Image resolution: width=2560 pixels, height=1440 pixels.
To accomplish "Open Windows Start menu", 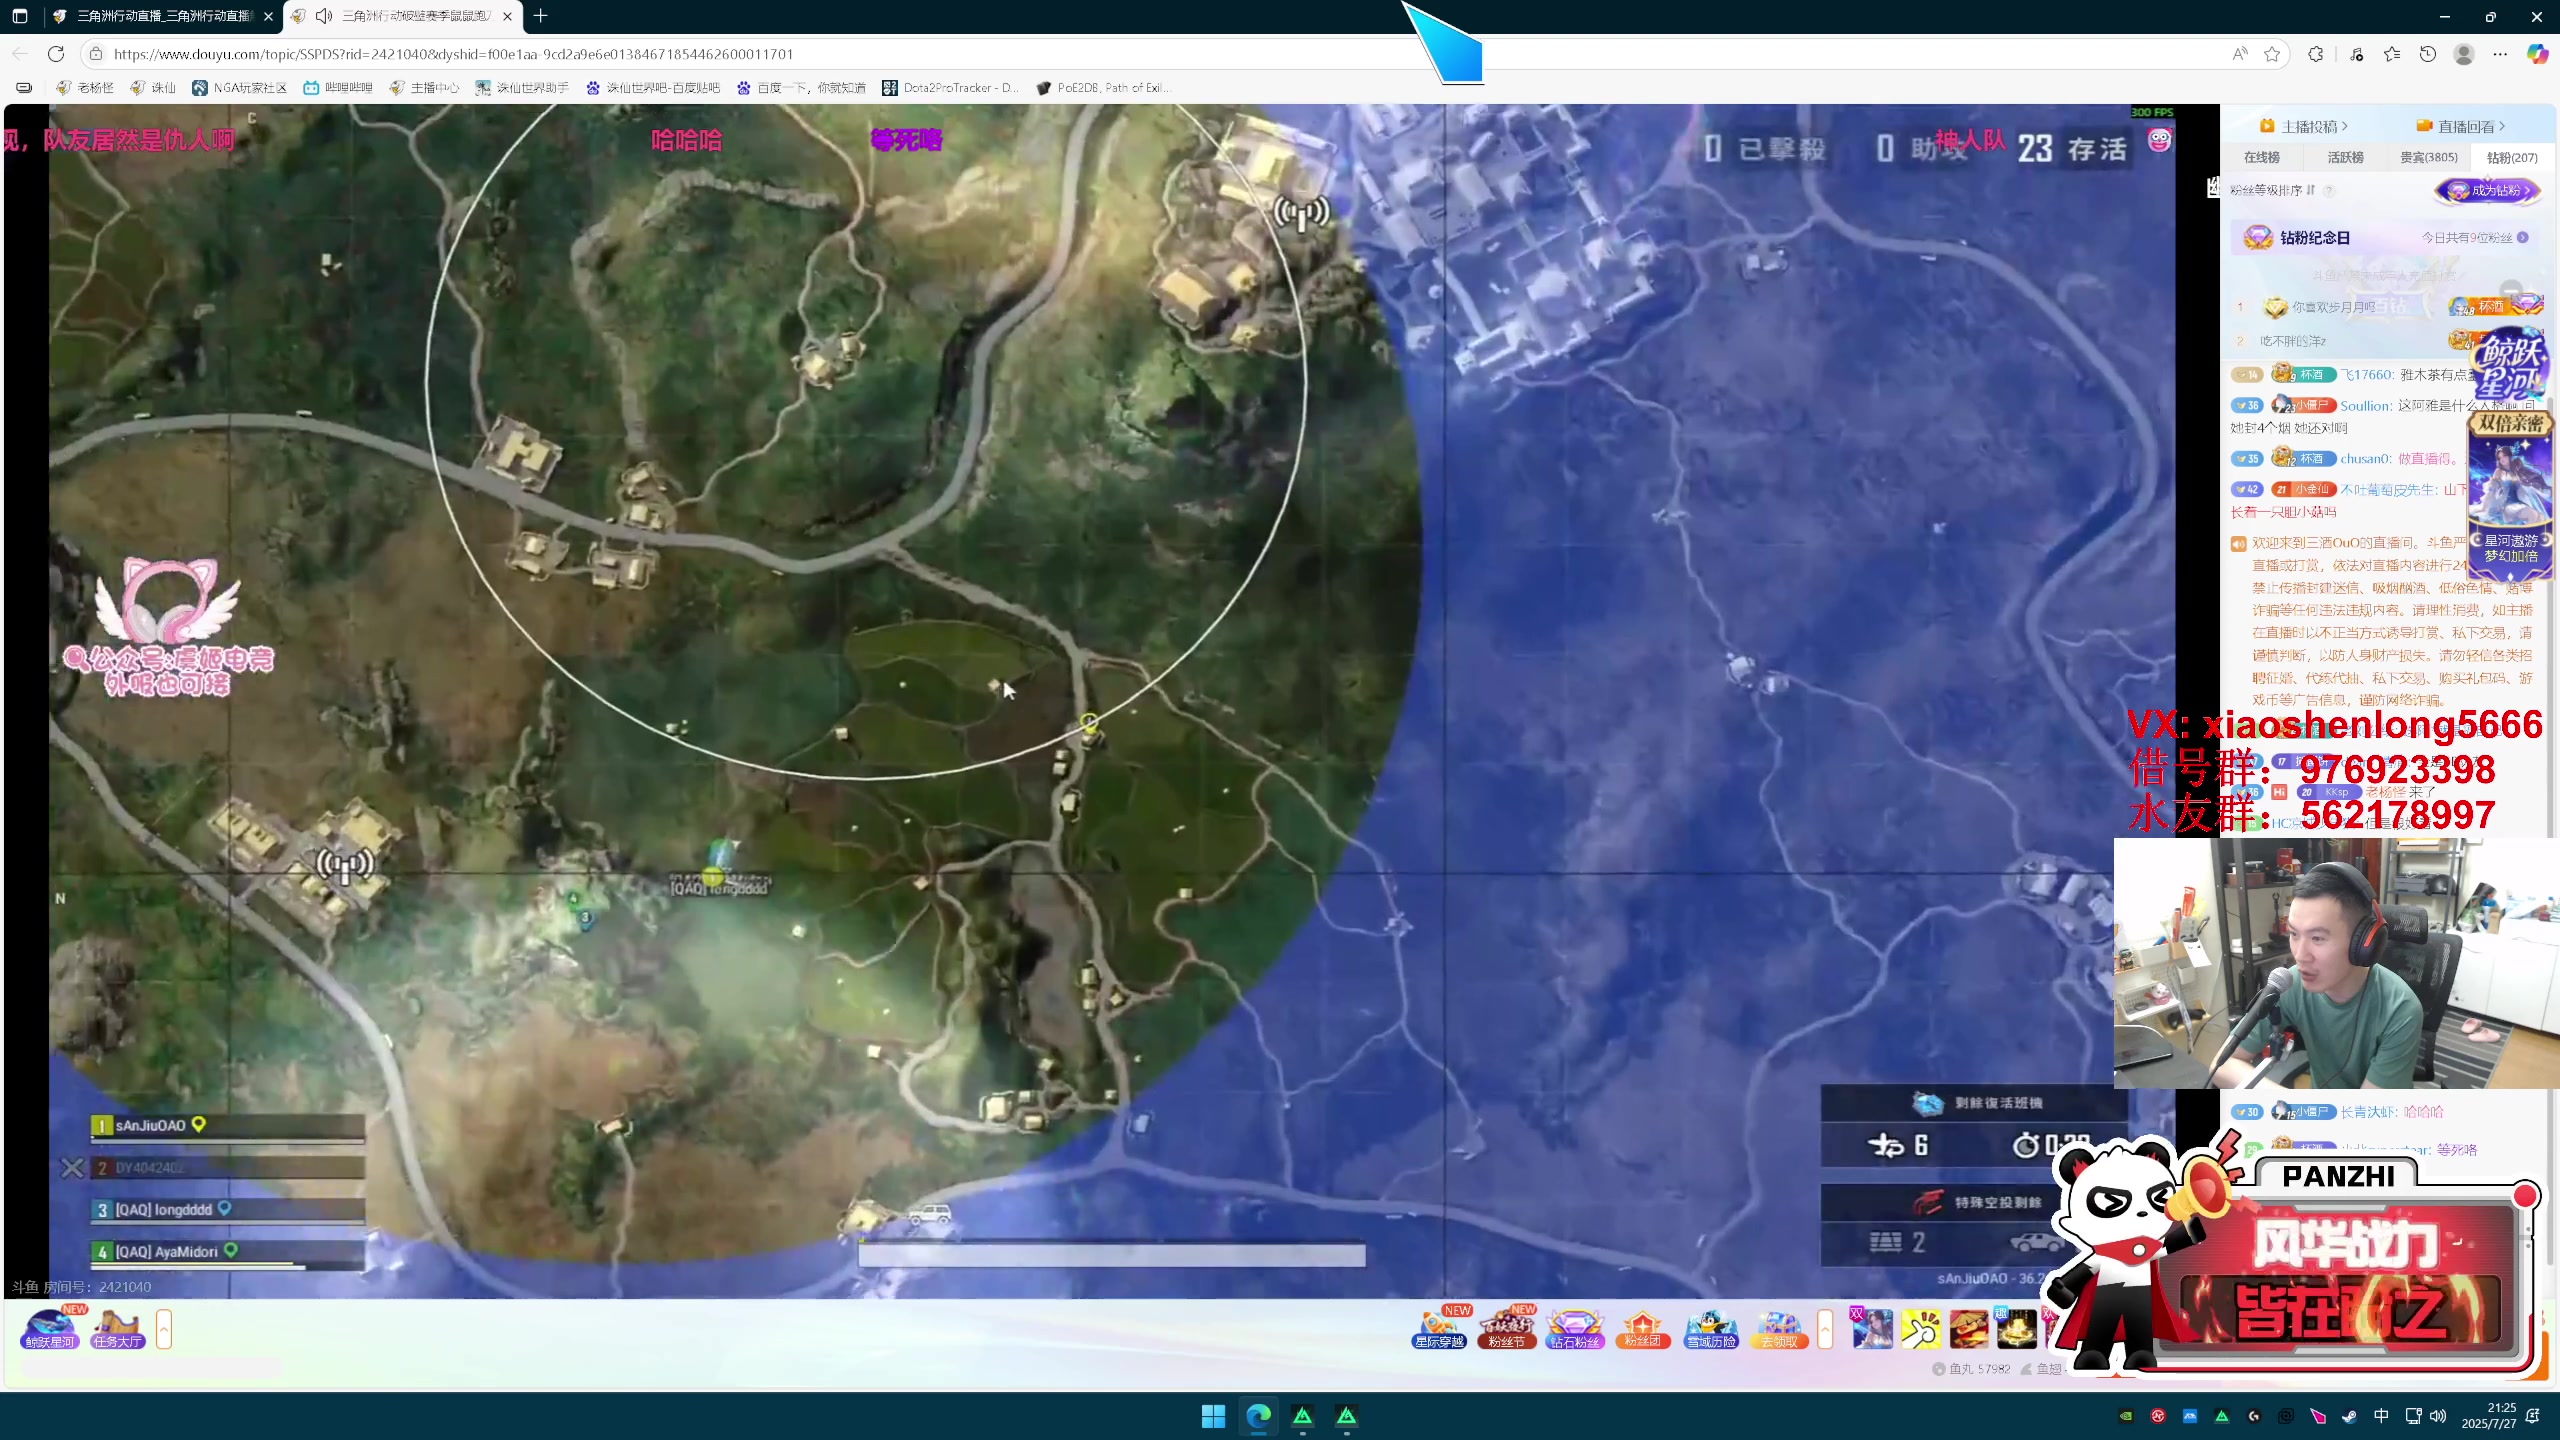I will (1213, 1416).
